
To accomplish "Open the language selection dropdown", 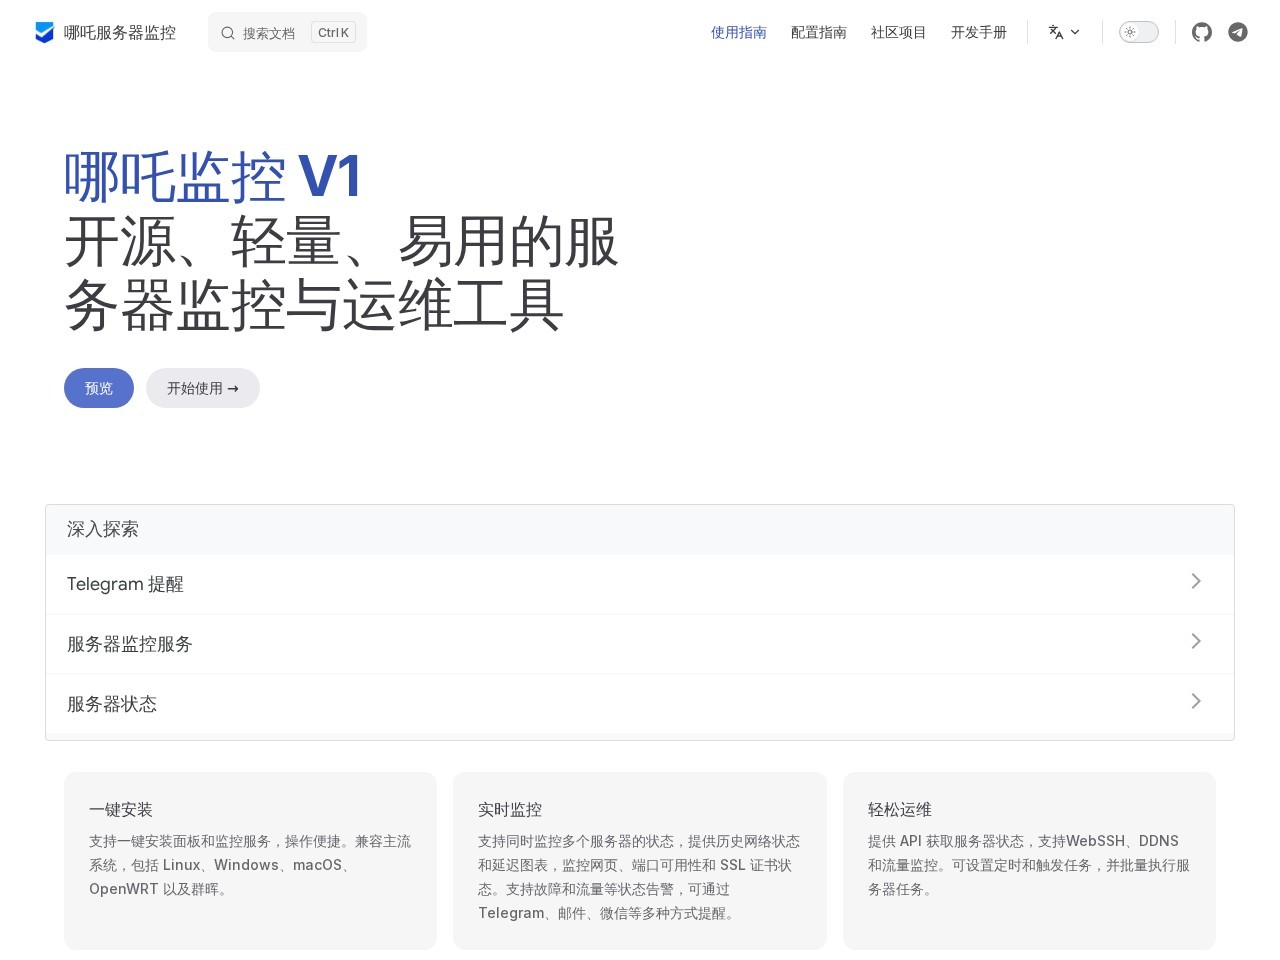I will click(x=1064, y=32).
